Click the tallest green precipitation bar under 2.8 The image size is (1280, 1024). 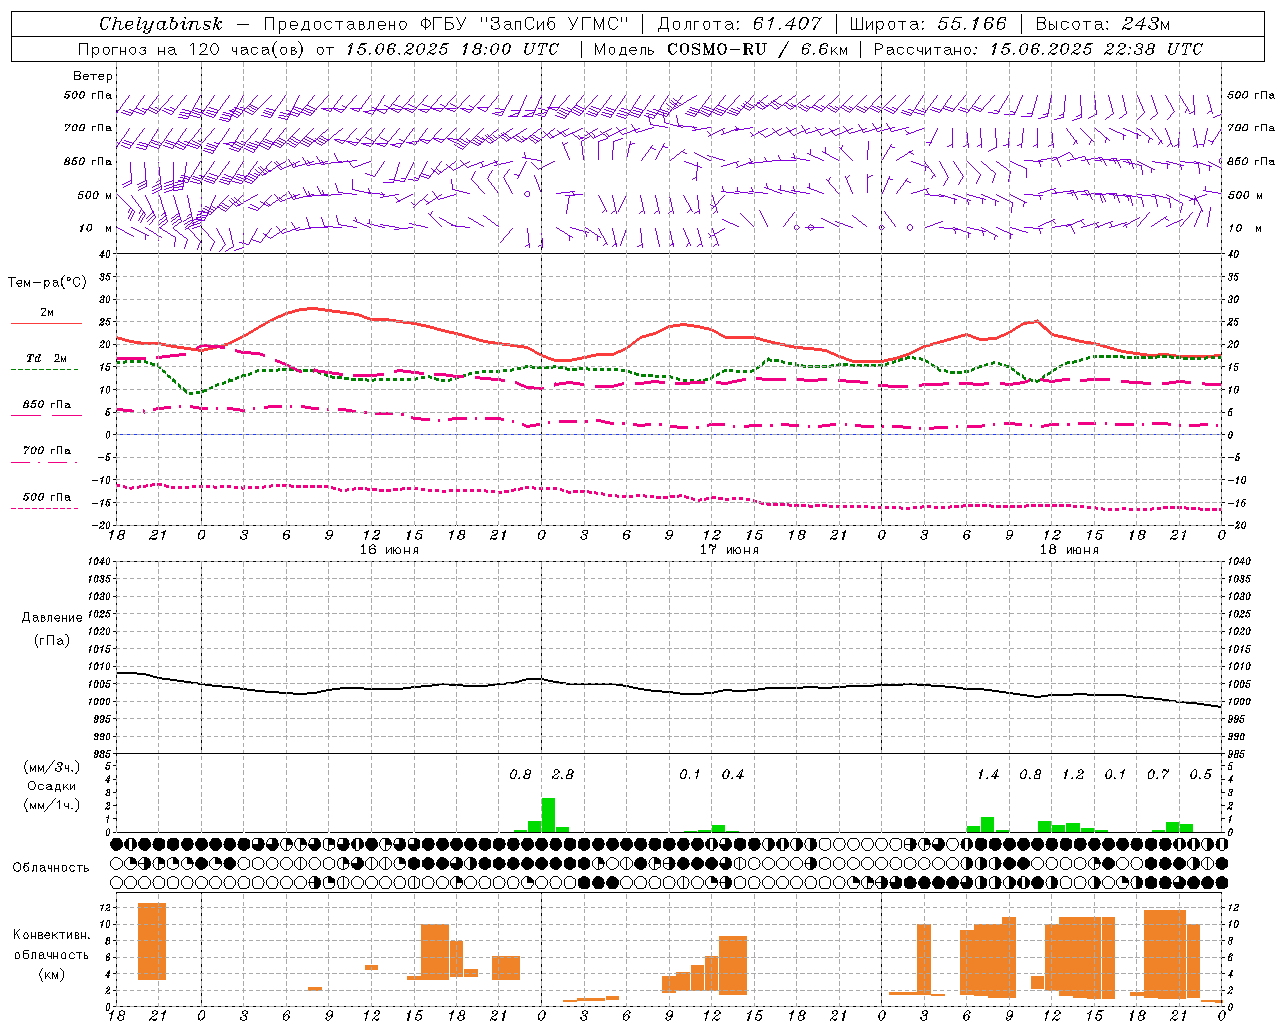(x=548, y=815)
